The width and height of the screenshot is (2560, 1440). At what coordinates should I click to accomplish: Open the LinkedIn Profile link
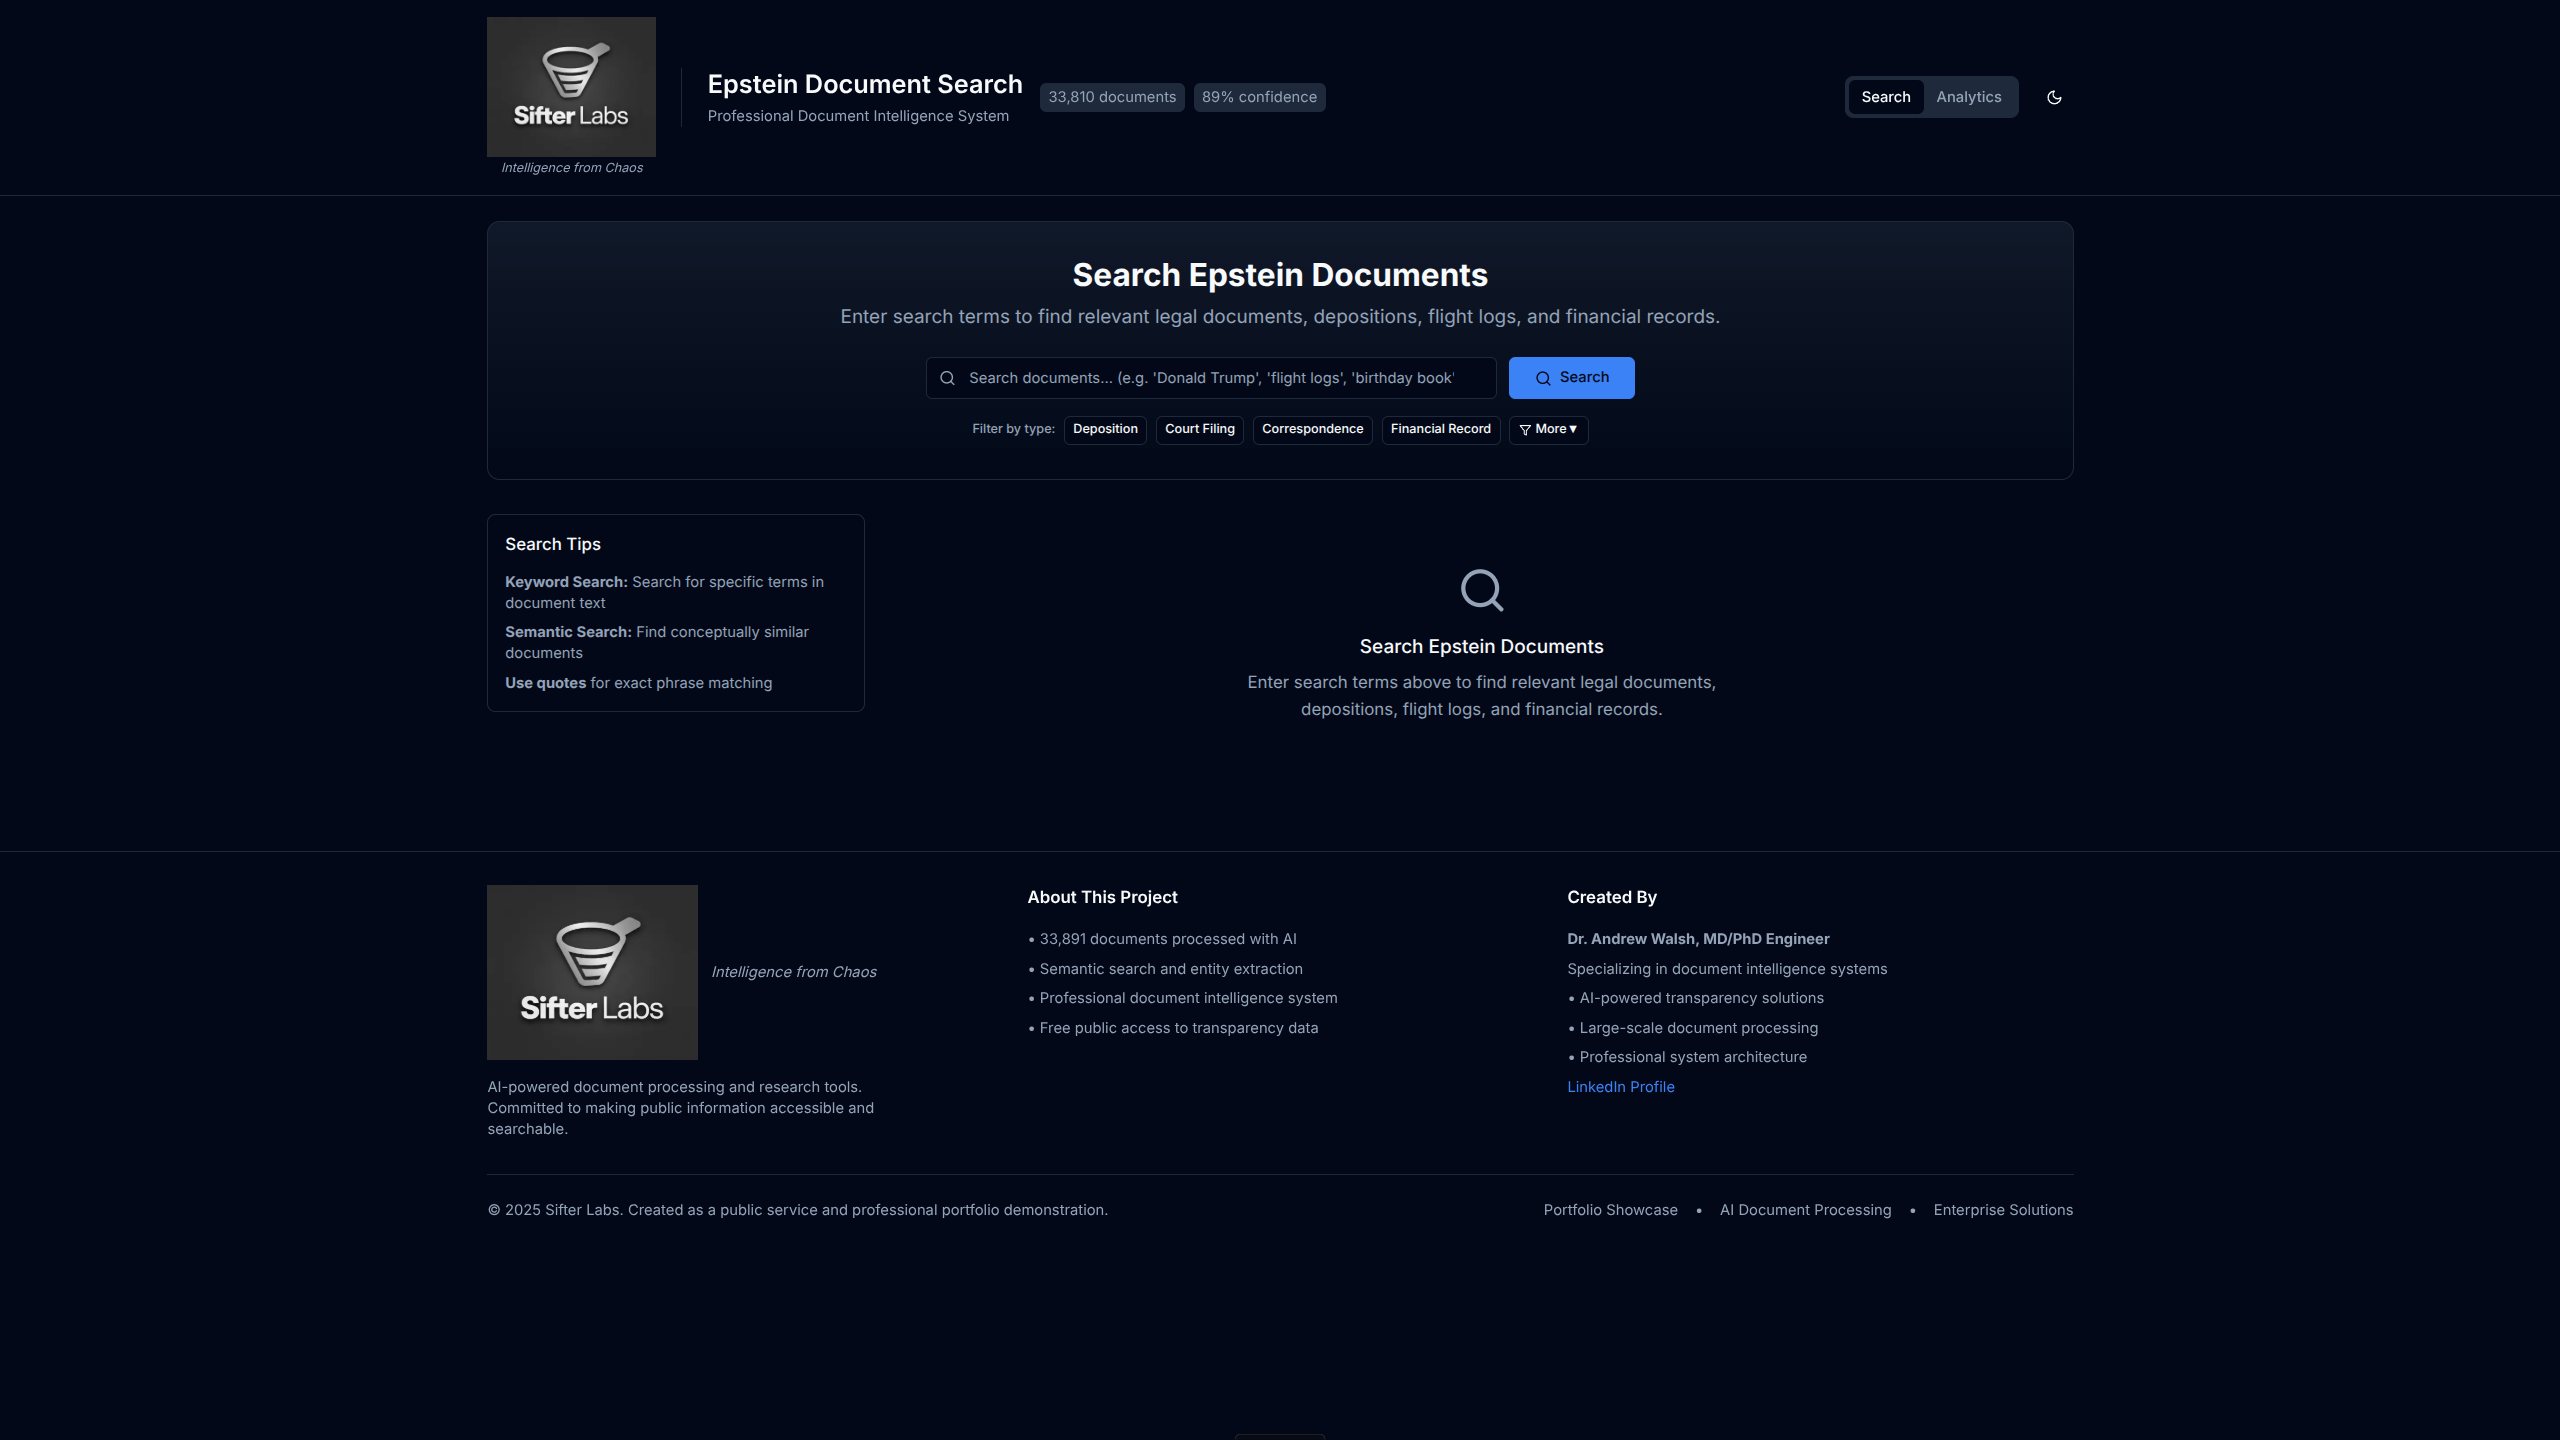tap(1620, 1087)
